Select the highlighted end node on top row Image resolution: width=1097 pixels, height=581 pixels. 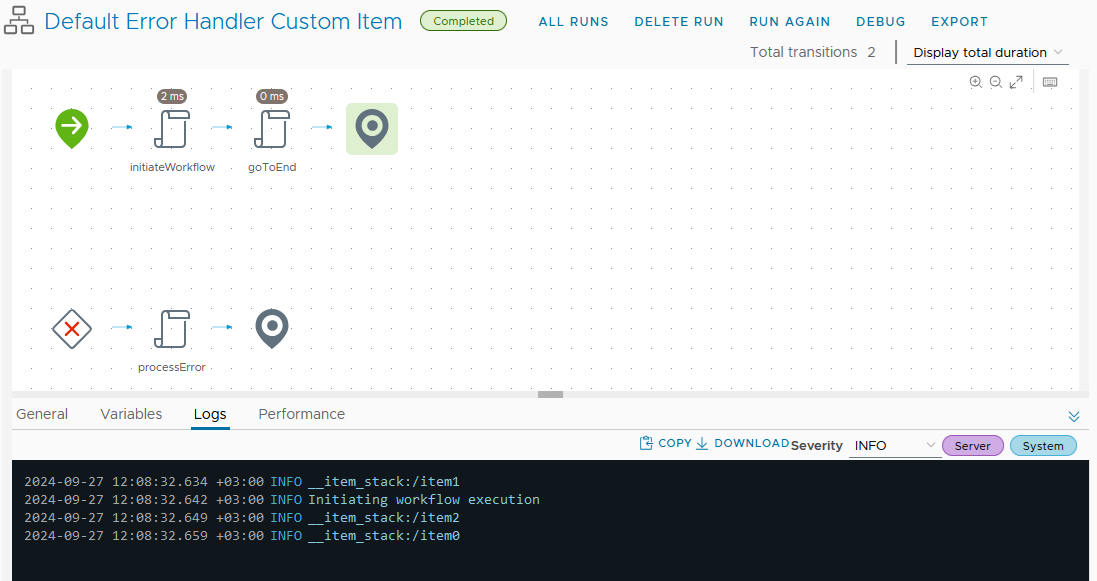click(x=372, y=129)
